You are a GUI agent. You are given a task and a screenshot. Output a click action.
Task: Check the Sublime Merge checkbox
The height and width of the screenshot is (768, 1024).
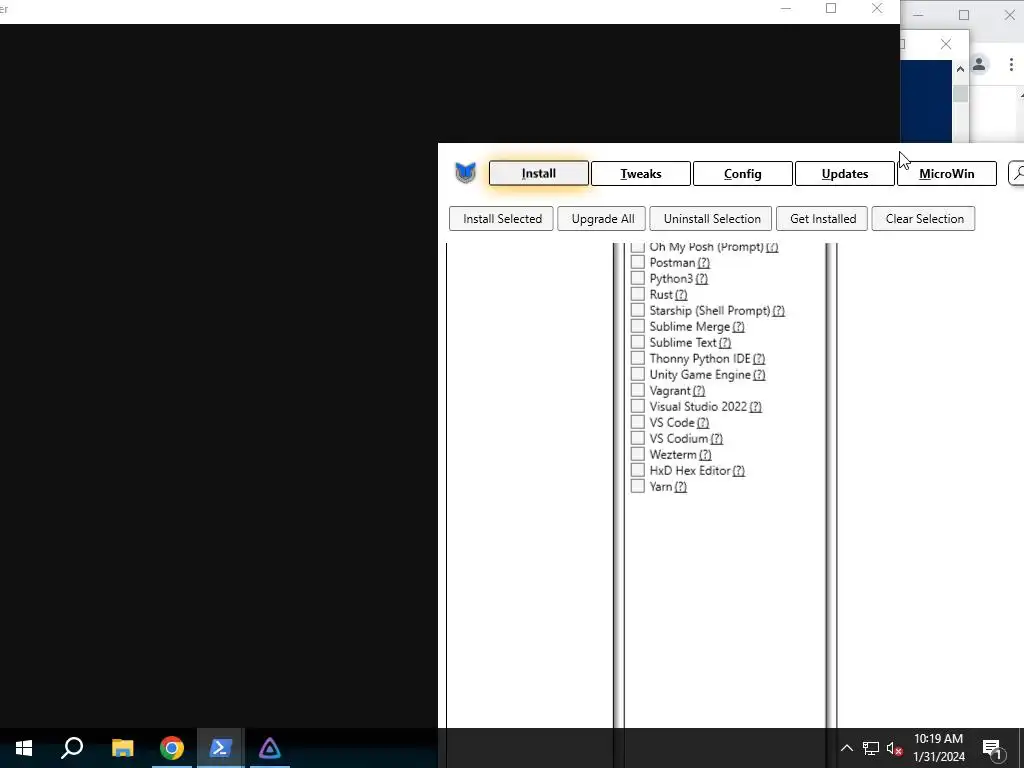(637, 326)
